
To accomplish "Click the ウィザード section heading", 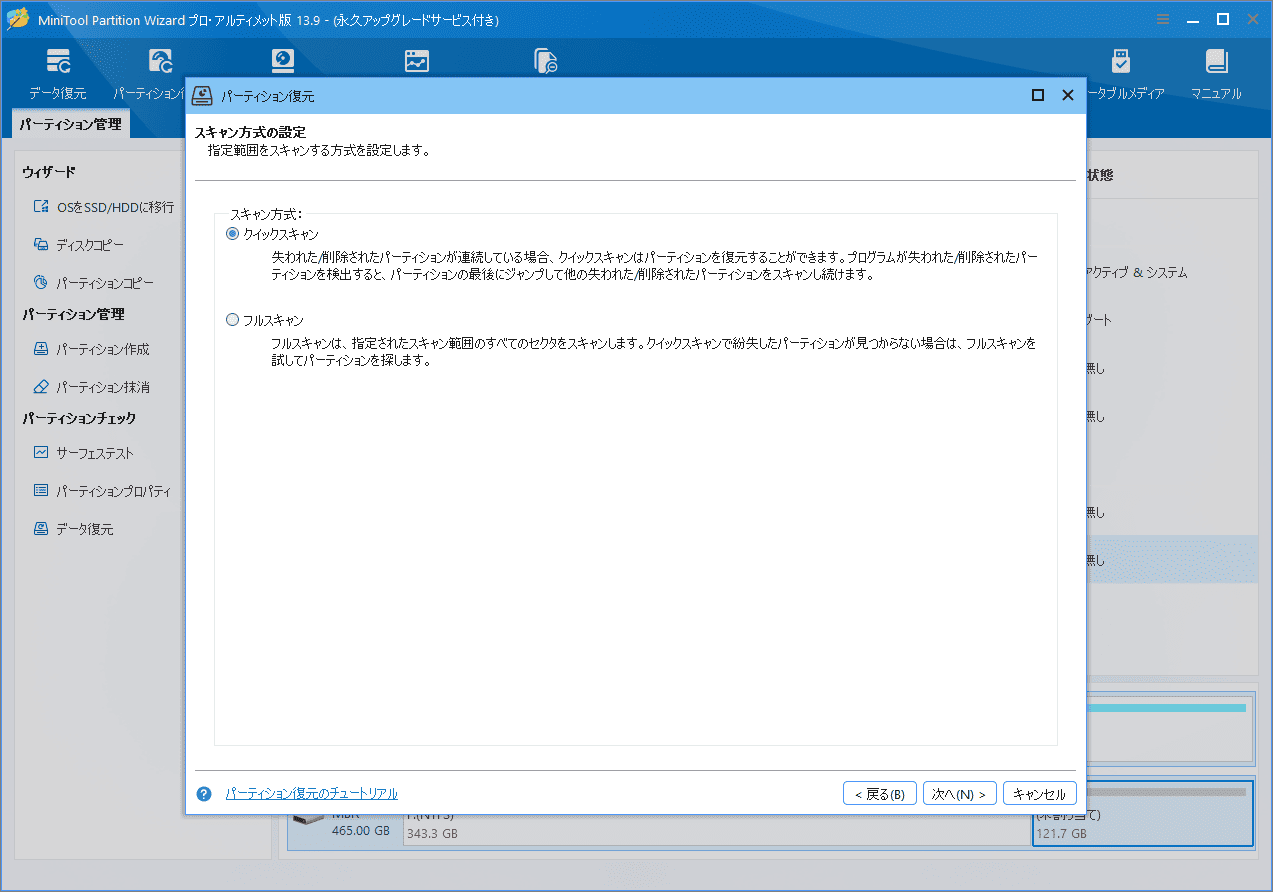I will [49, 173].
